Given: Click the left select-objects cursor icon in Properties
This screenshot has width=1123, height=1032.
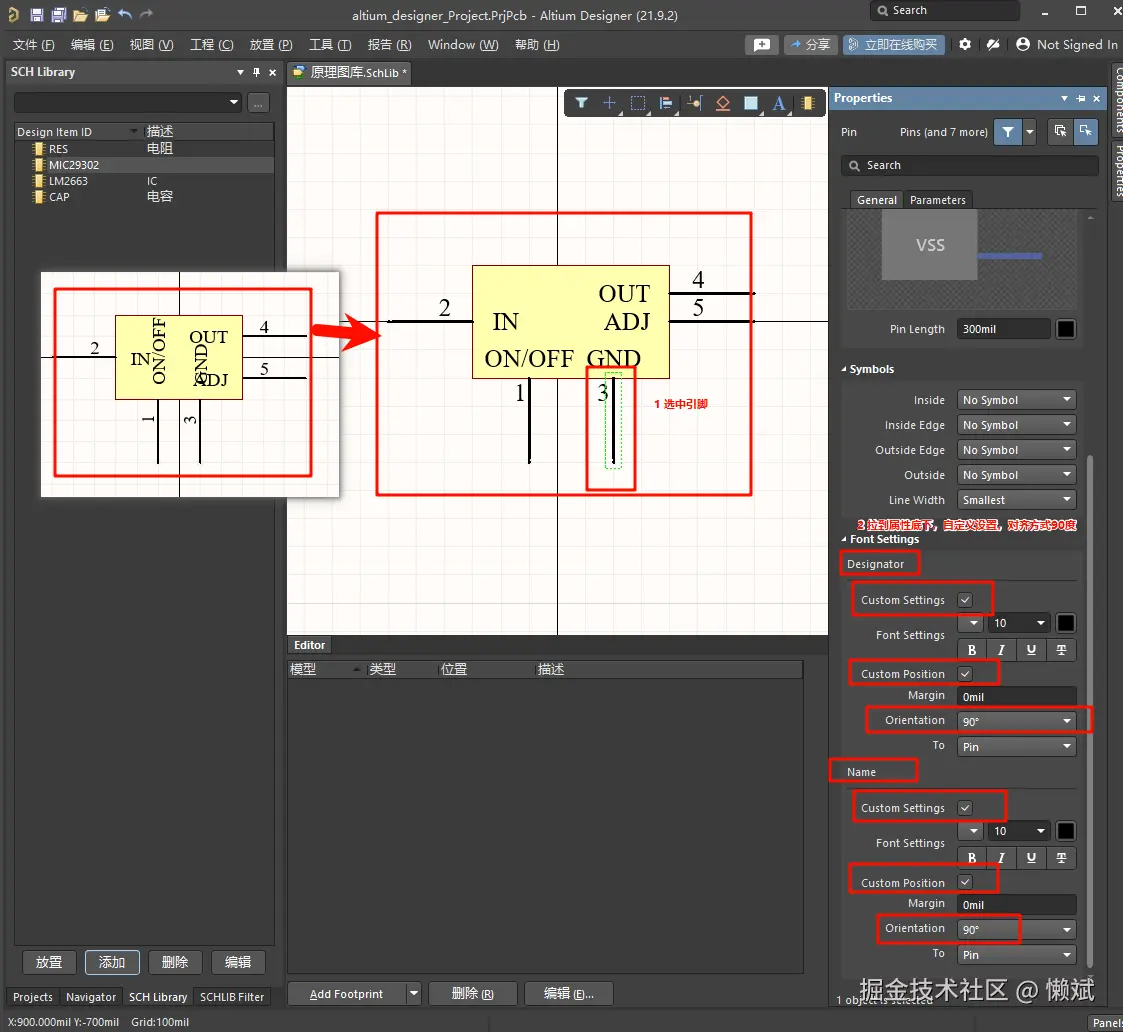Looking at the screenshot, I should [x=1060, y=132].
